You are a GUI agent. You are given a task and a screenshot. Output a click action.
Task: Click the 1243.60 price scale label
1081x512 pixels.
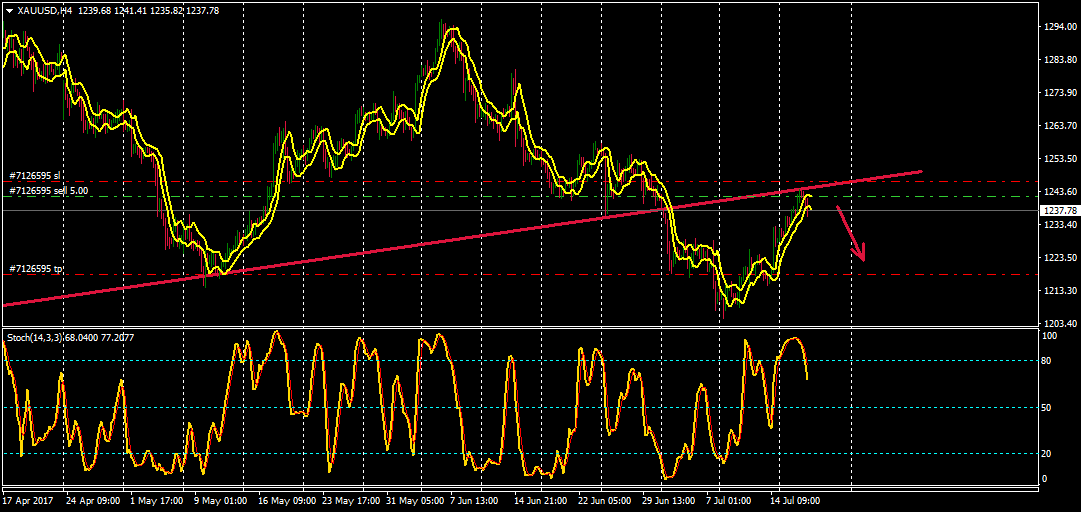1060,192
